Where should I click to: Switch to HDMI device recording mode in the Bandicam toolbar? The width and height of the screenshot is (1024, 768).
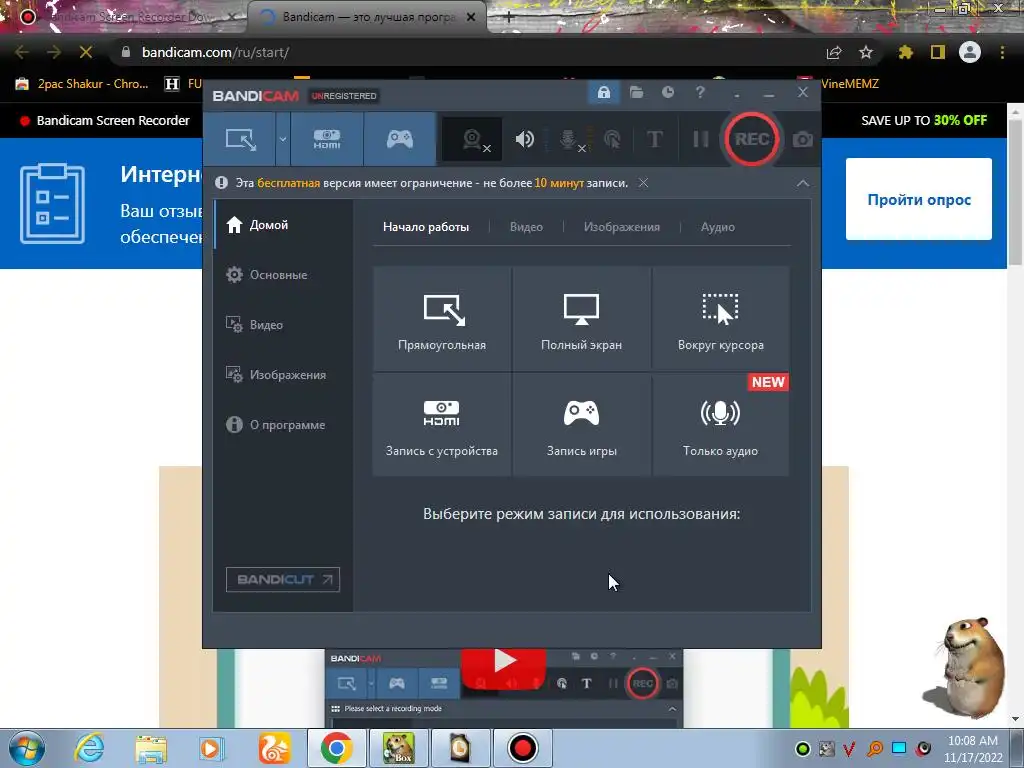click(327, 139)
